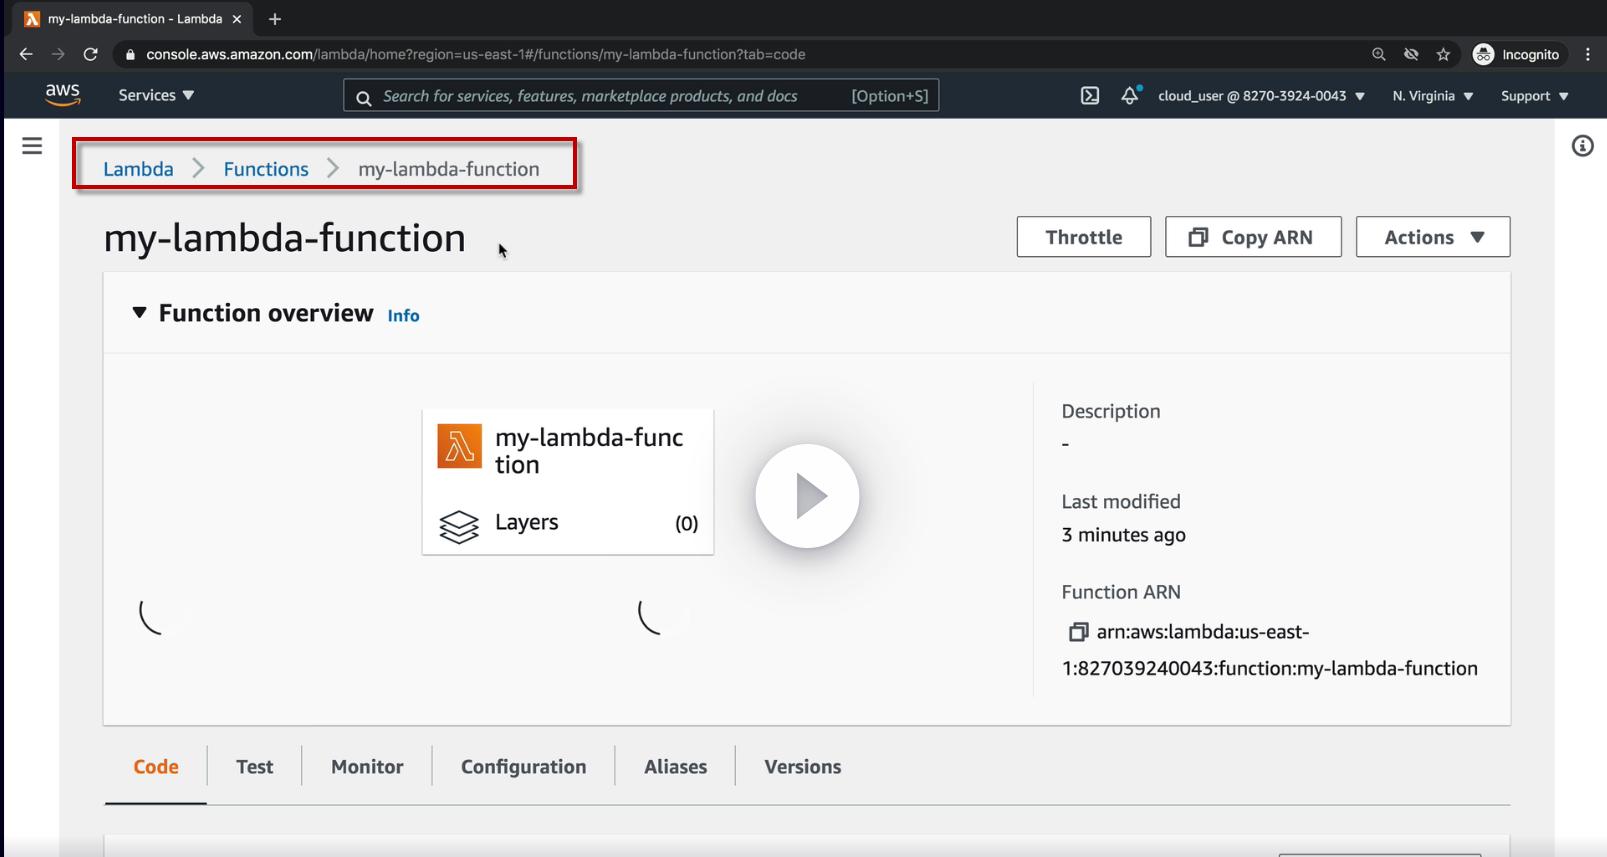Switch to the Configuration tab
The image size is (1607, 857).
coord(523,767)
